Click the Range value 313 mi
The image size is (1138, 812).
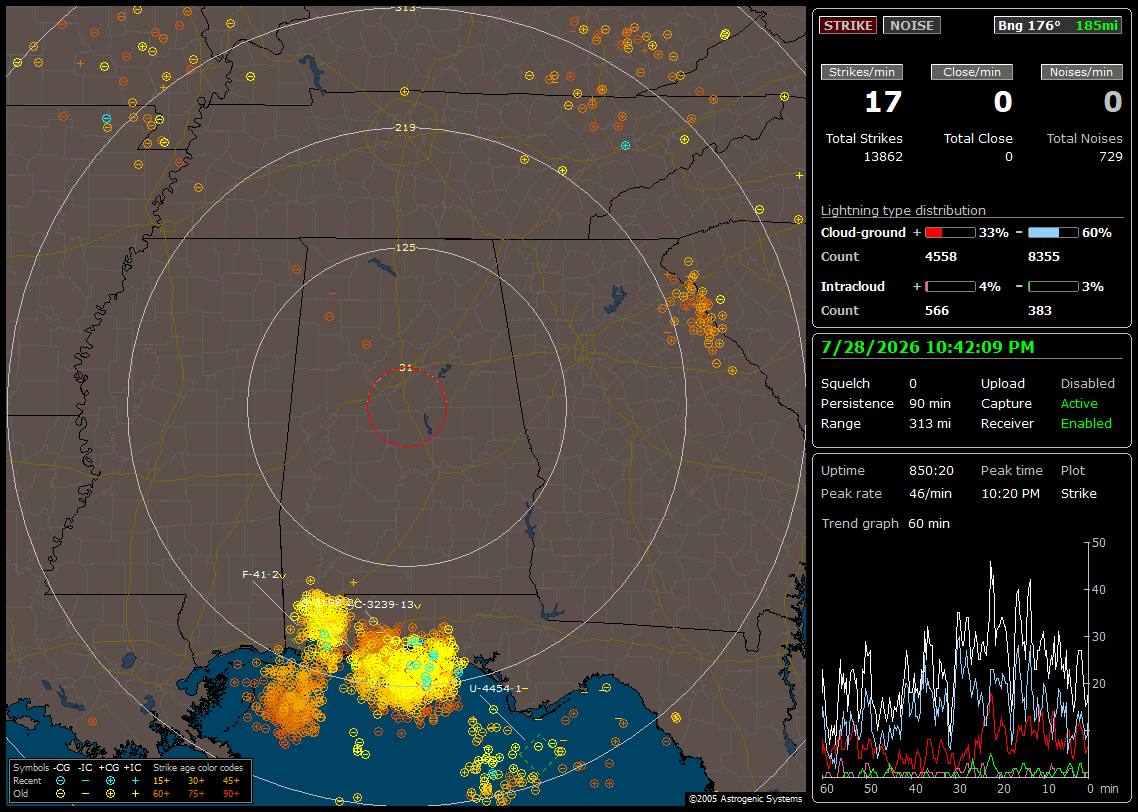[x=930, y=424]
